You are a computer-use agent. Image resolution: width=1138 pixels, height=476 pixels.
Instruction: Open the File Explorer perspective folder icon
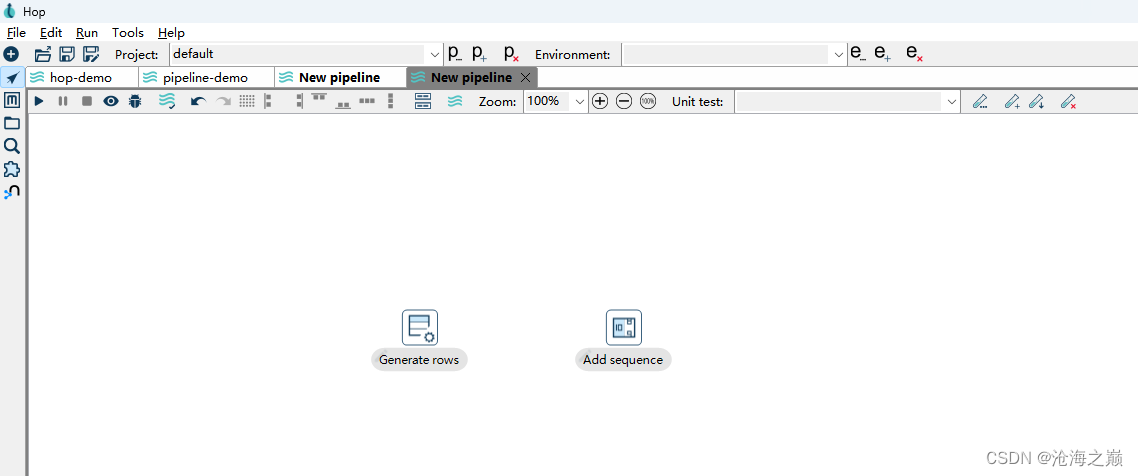click(x=12, y=123)
